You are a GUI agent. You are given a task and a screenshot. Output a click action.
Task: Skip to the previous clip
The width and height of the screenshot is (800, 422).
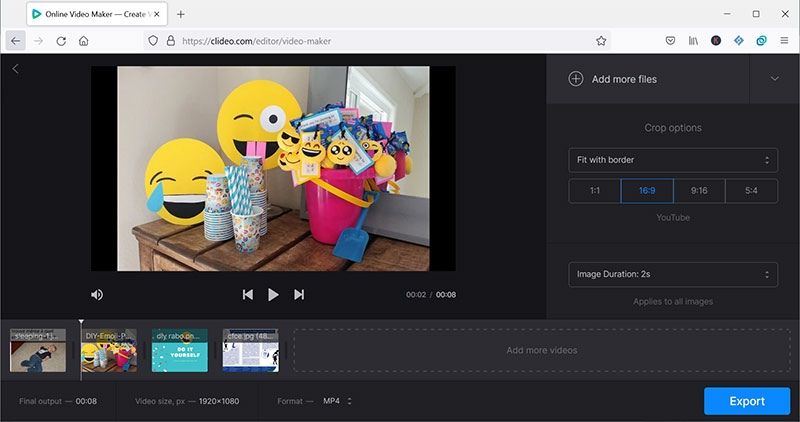[x=247, y=294]
